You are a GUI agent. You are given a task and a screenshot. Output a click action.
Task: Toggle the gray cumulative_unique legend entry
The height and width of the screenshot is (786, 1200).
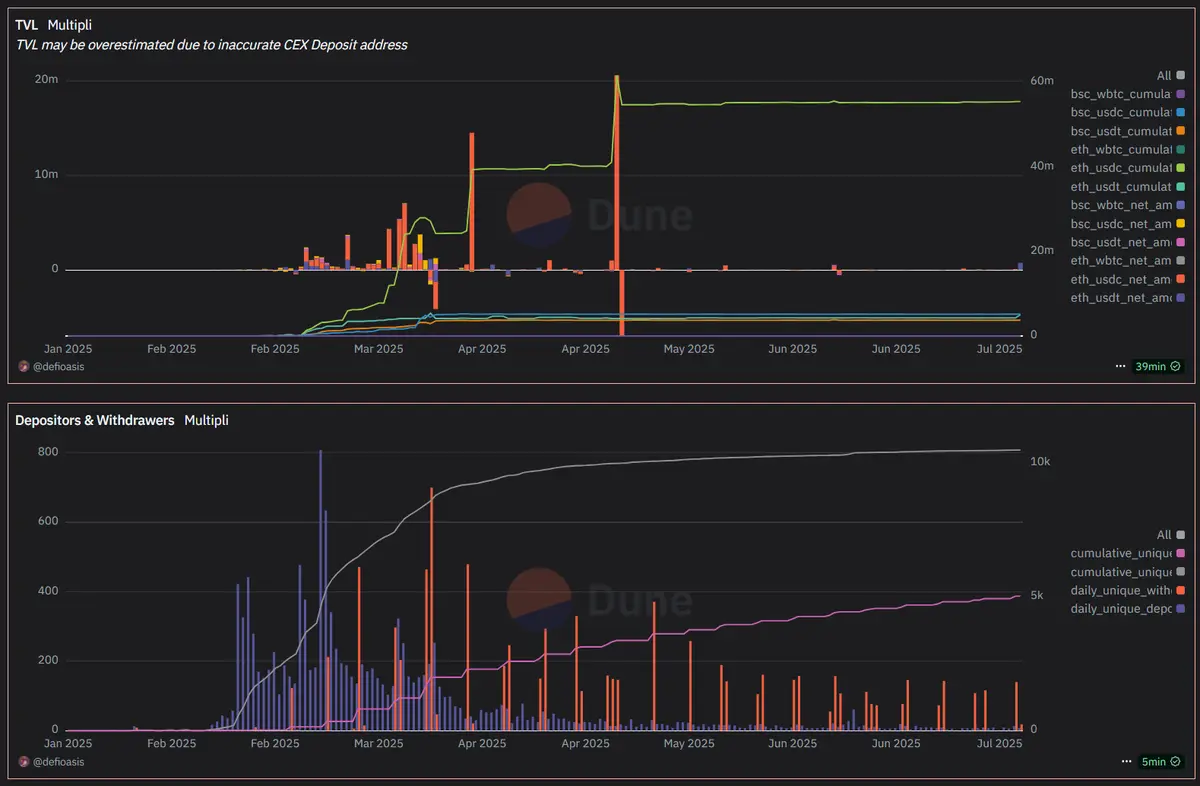pyautogui.click(x=1127, y=572)
